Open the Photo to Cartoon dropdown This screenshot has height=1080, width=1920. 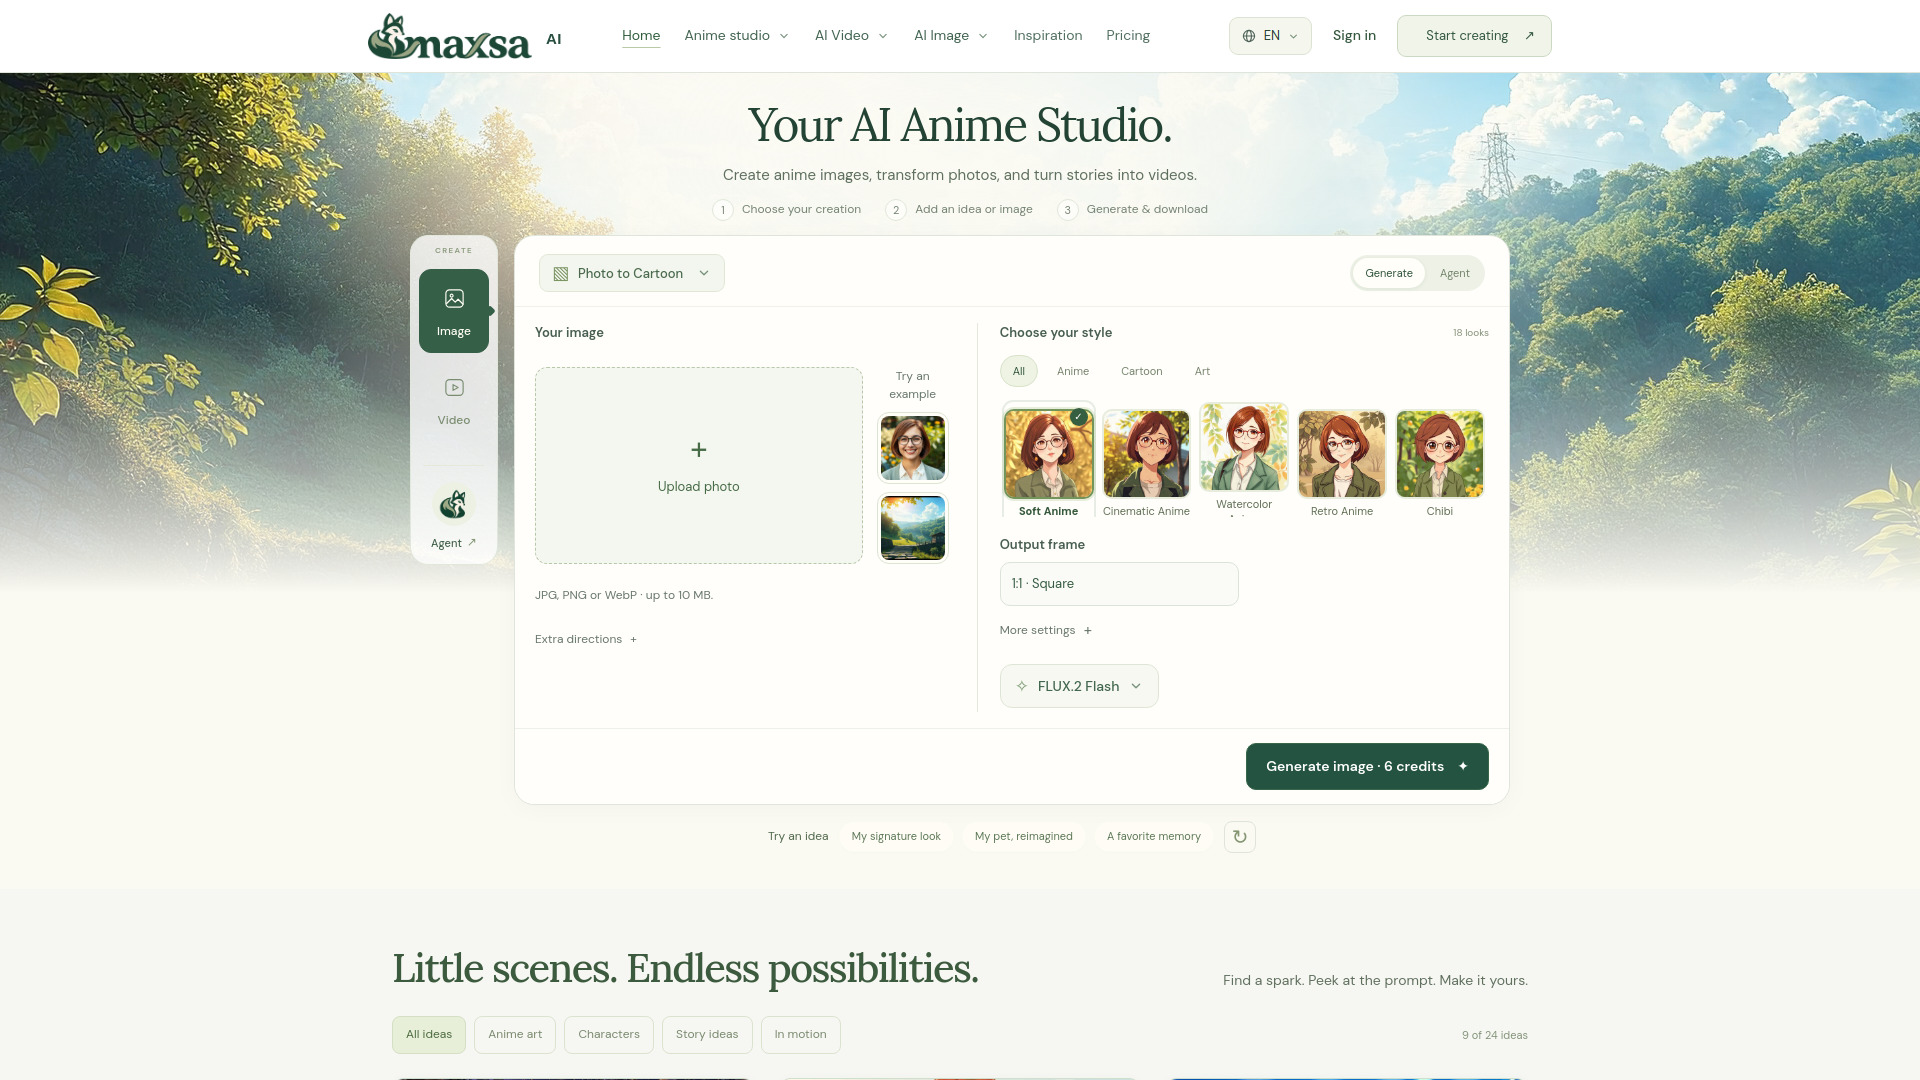click(x=632, y=273)
